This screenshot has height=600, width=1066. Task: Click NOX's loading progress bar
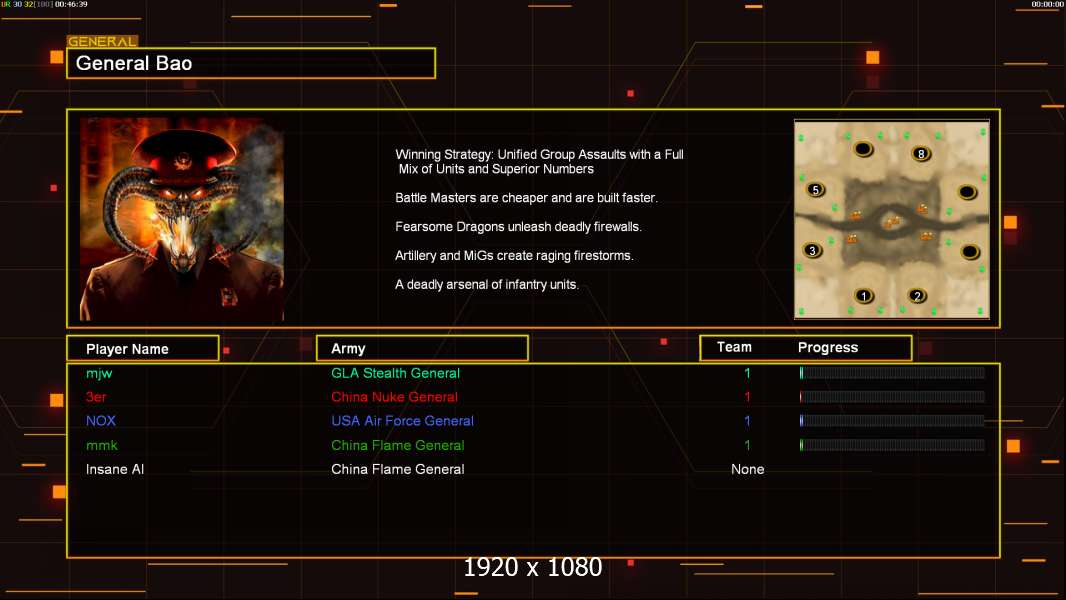[892, 421]
